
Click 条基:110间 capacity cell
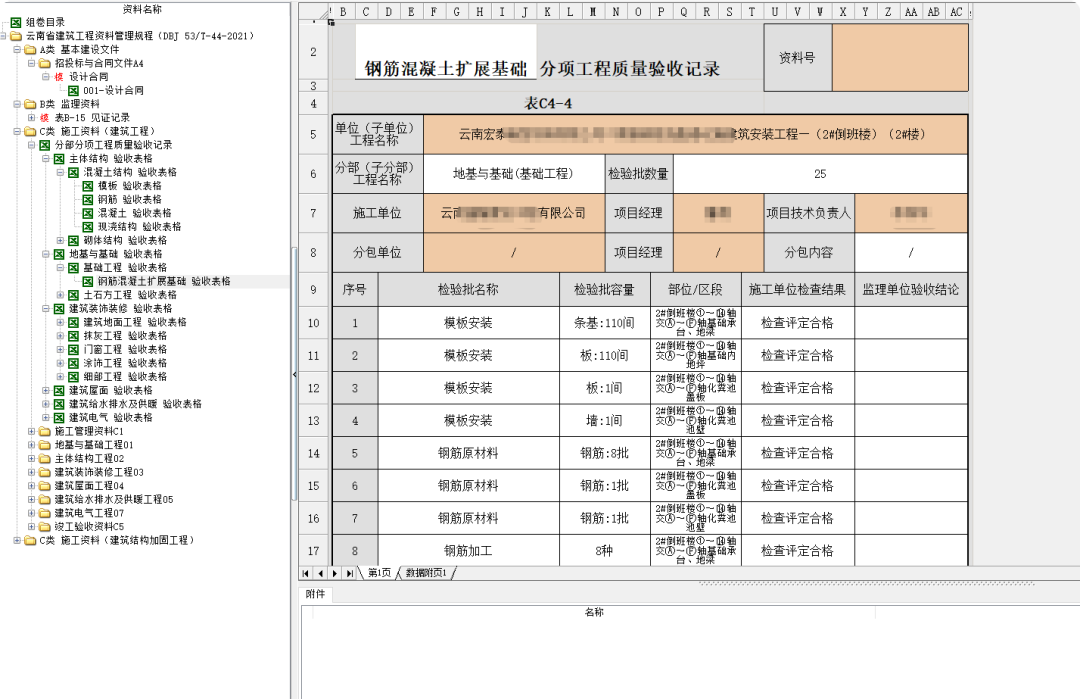click(x=605, y=323)
